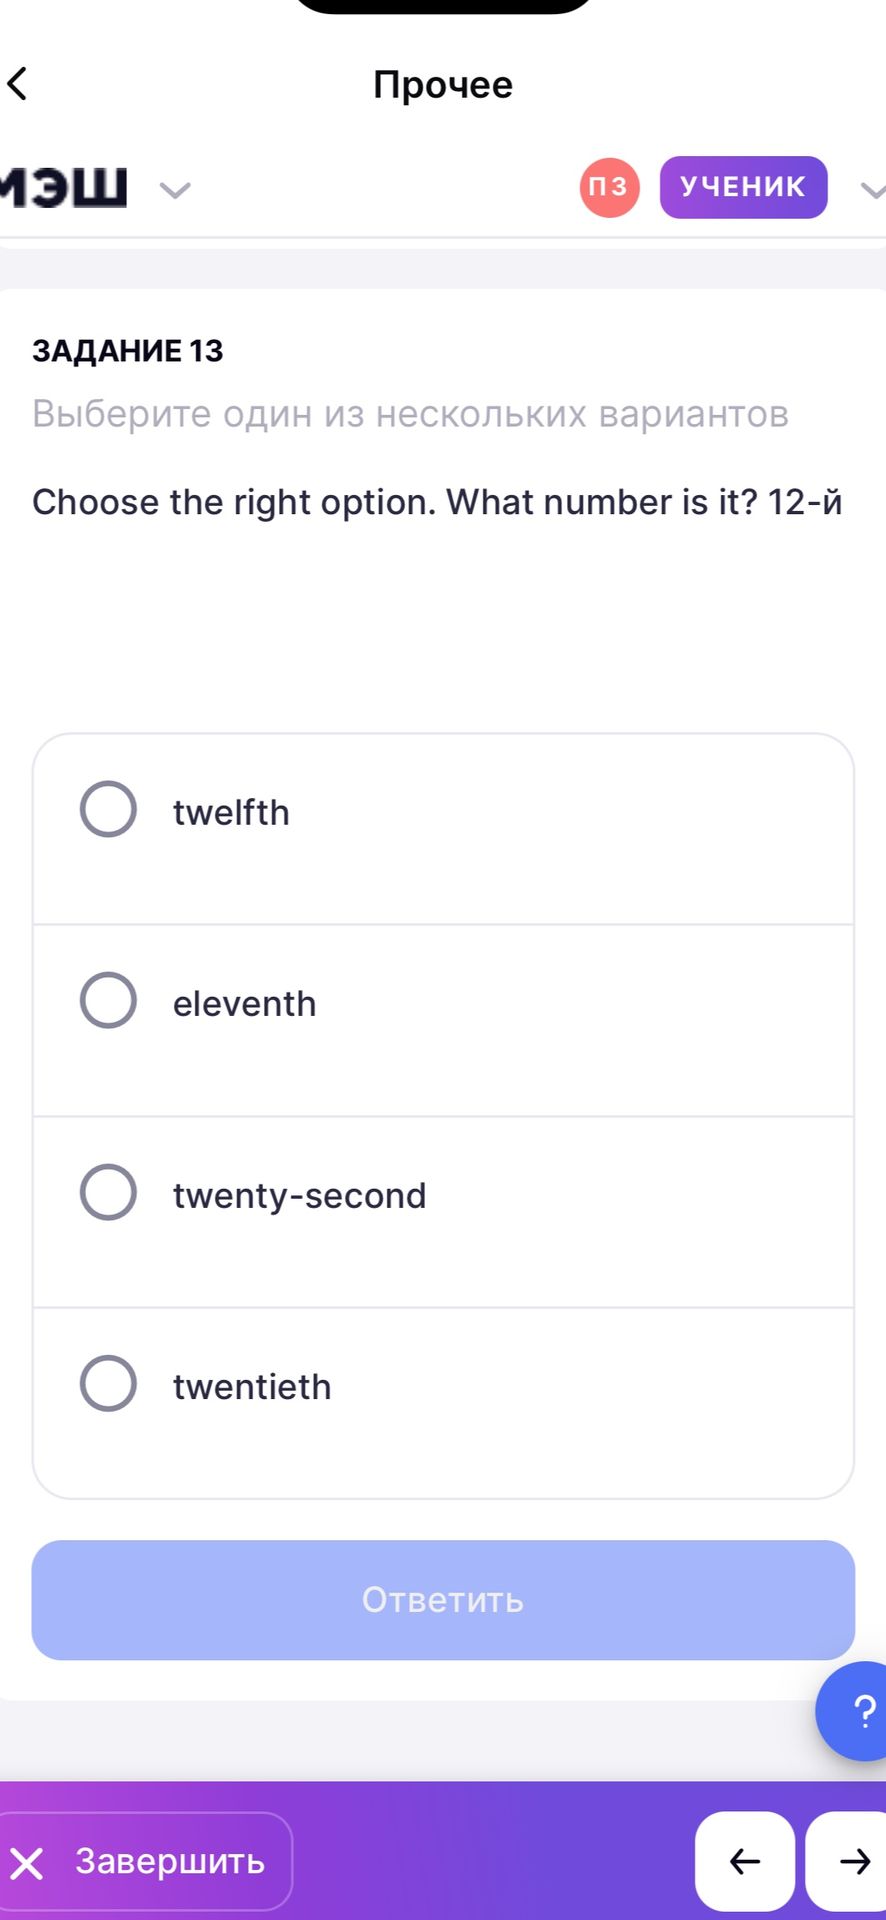This screenshot has width=886, height=1920.
Task: Click the twelfth answer label text
Action: click(231, 812)
